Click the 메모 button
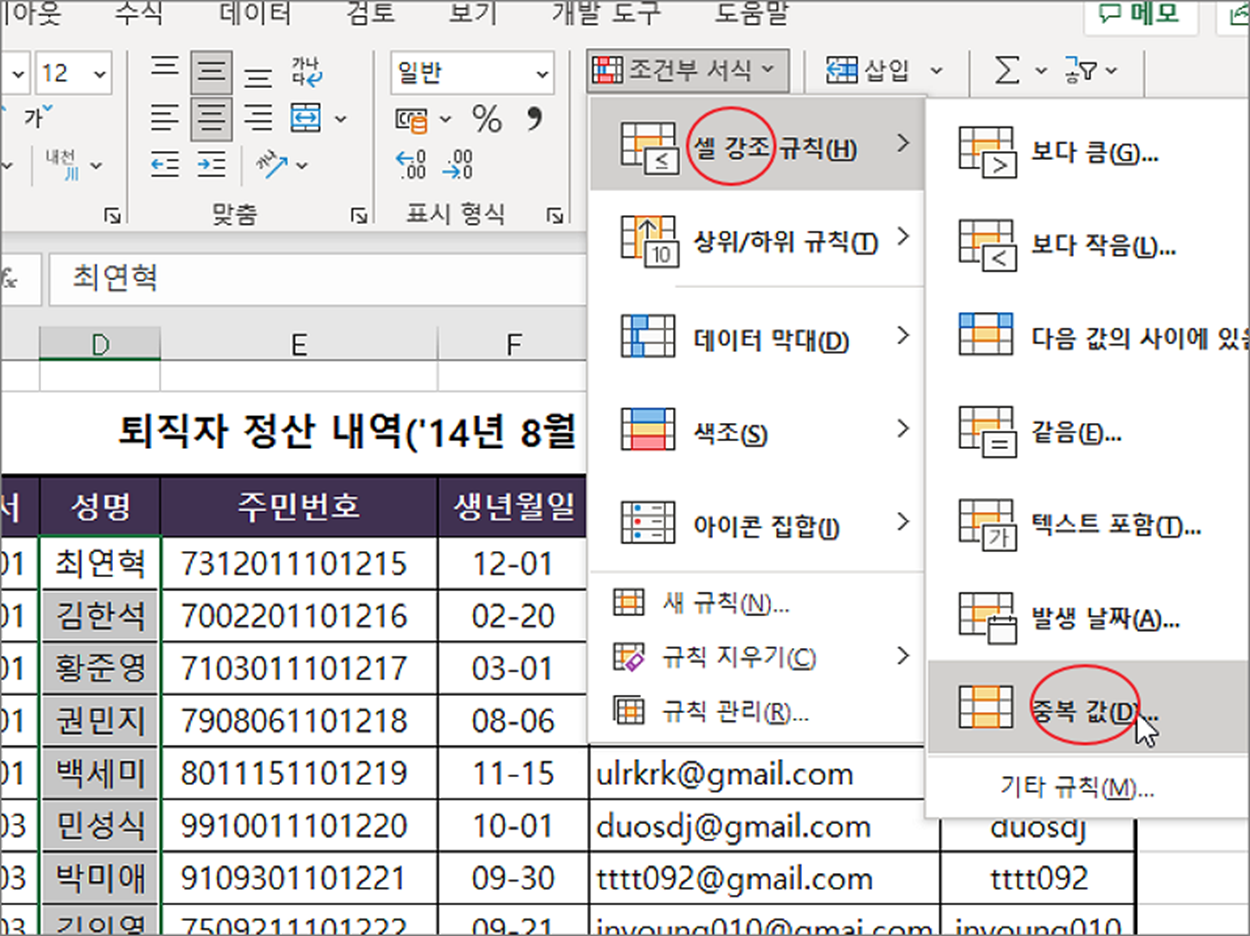The height and width of the screenshot is (936, 1250). tap(1140, 14)
